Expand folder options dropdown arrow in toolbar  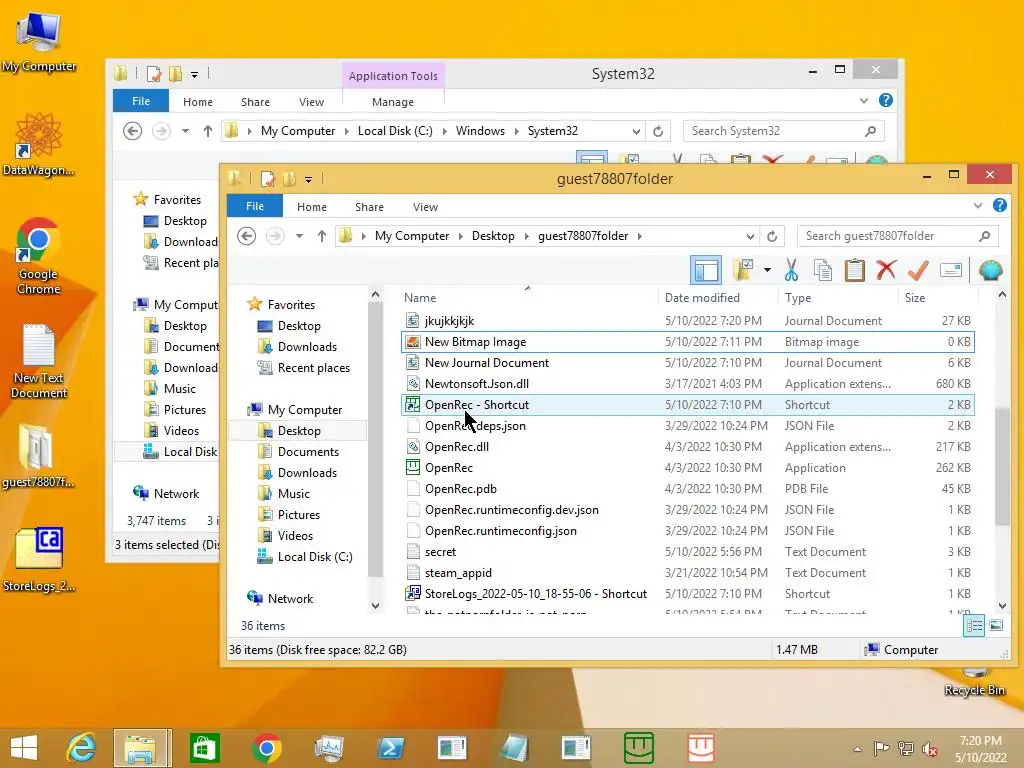pyautogui.click(x=767, y=270)
